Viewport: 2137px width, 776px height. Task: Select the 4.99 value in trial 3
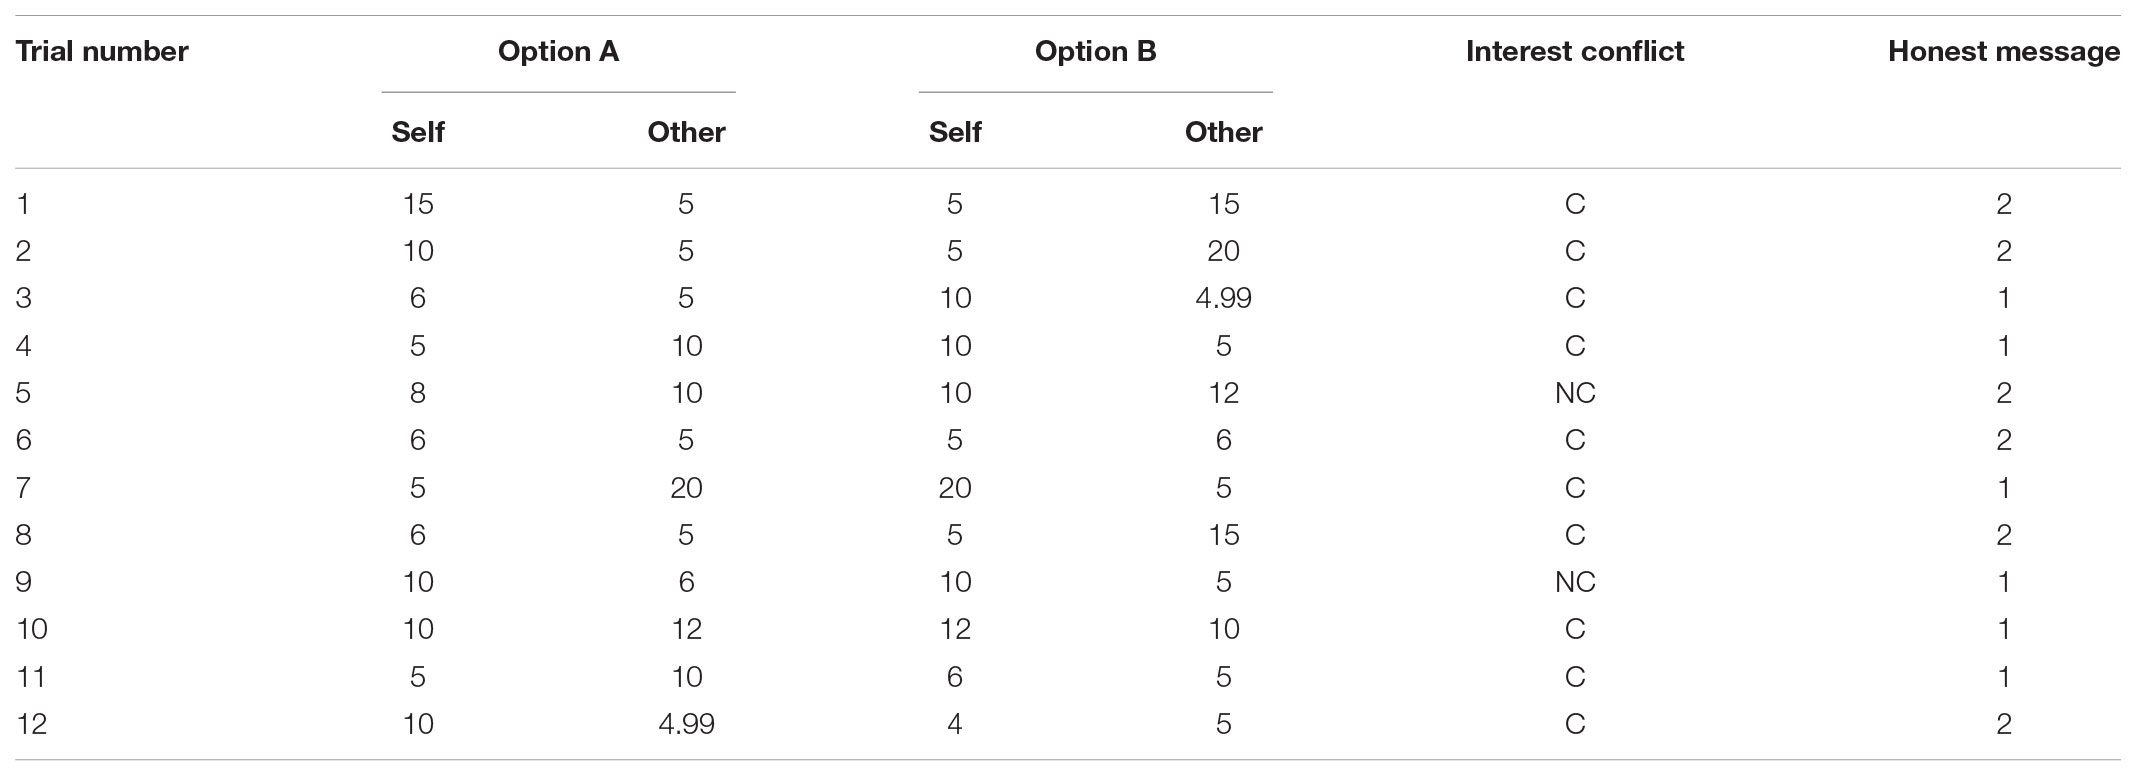pyautogui.click(x=1223, y=298)
